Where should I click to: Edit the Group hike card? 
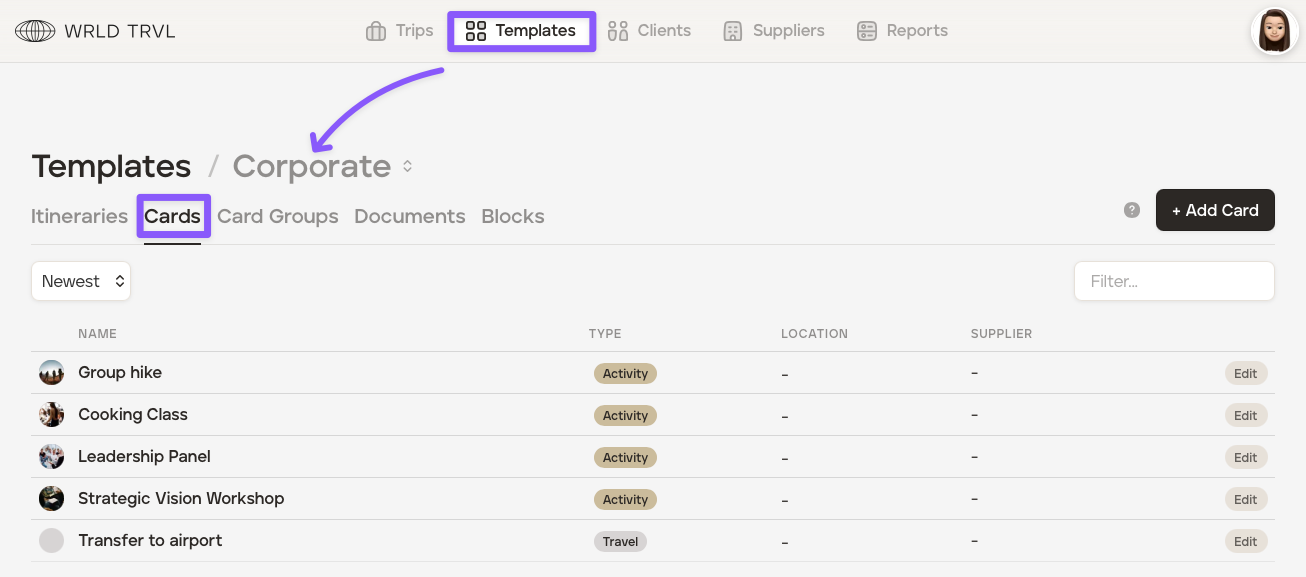pyautogui.click(x=1246, y=374)
